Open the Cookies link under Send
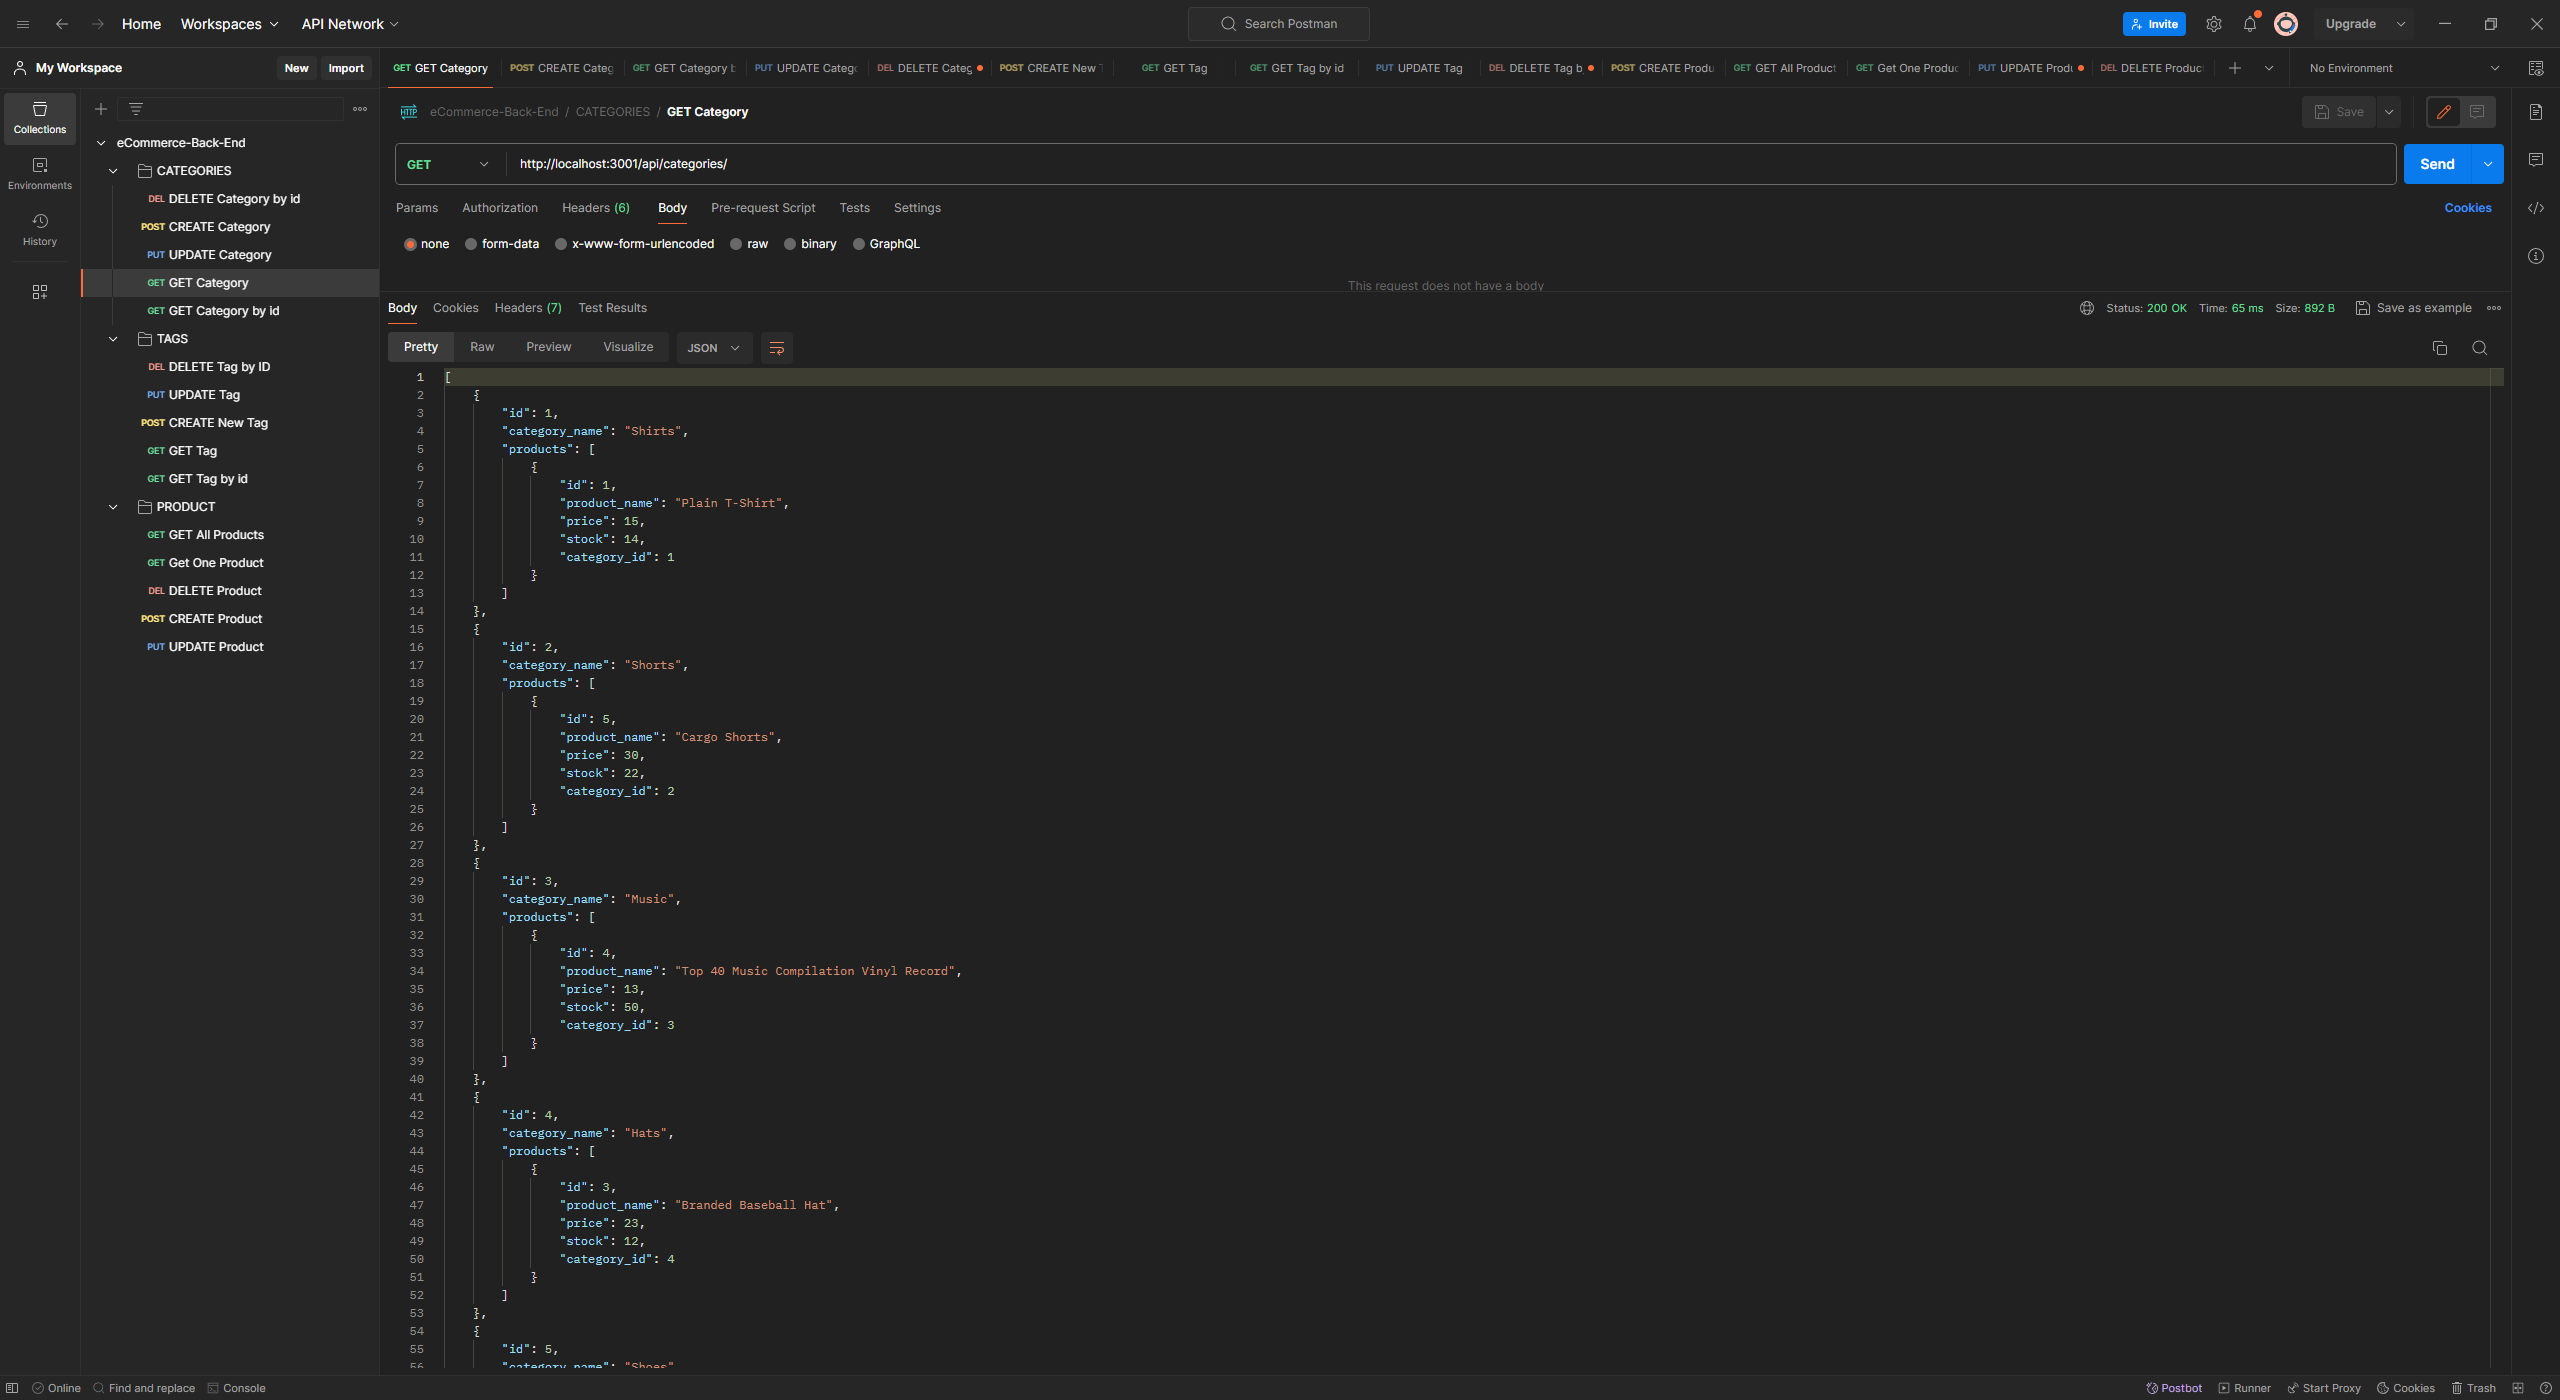This screenshot has width=2560, height=1400. [2468, 208]
